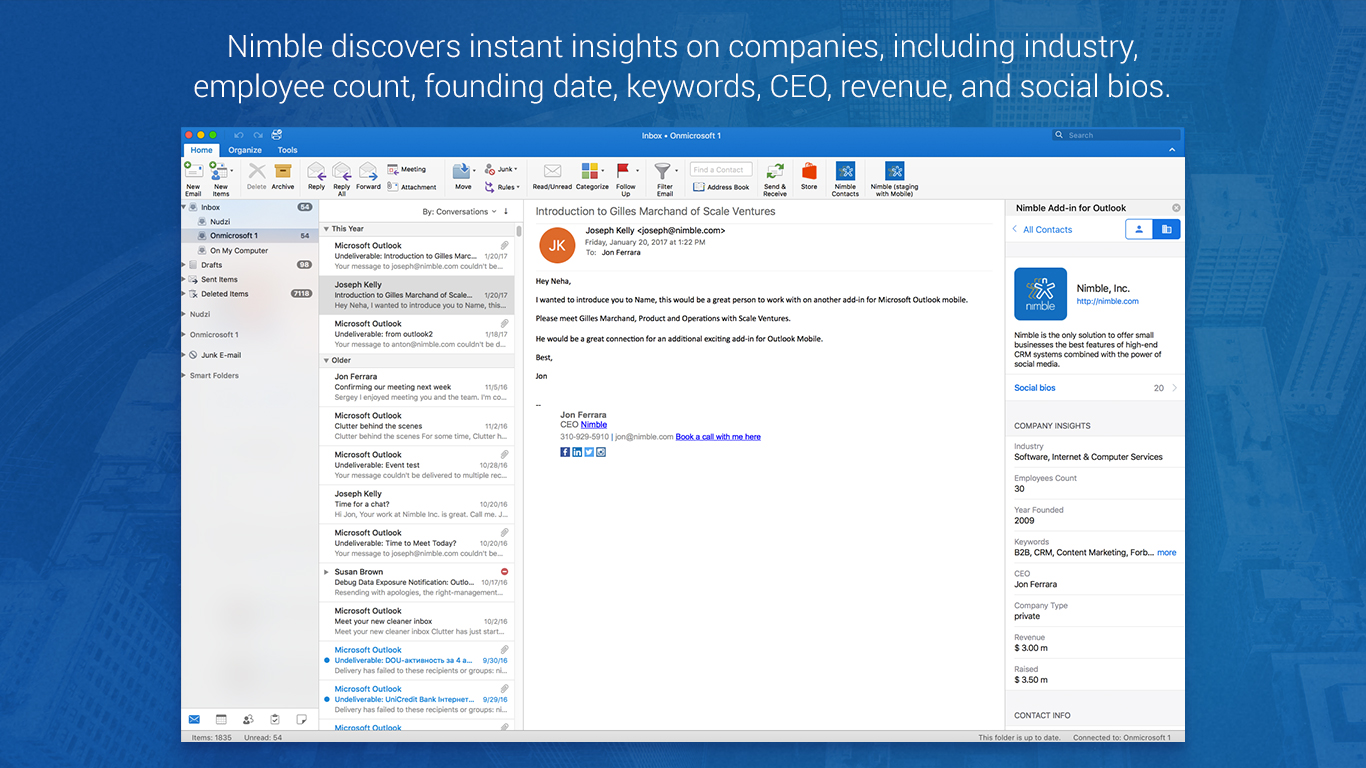
Task: Open the Tools ribbon tab
Action: 288,150
